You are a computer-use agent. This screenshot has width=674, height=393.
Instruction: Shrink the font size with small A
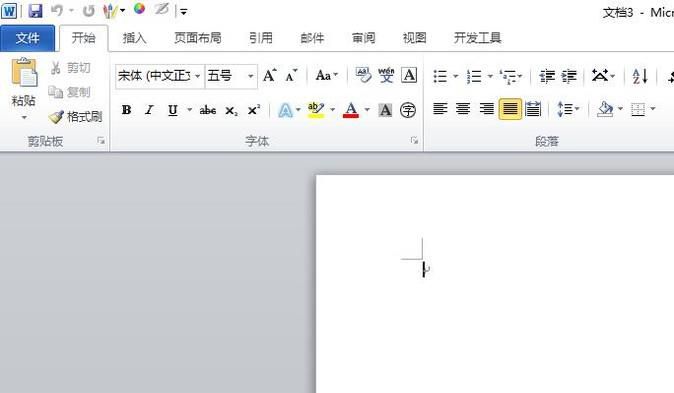point(291,76)
